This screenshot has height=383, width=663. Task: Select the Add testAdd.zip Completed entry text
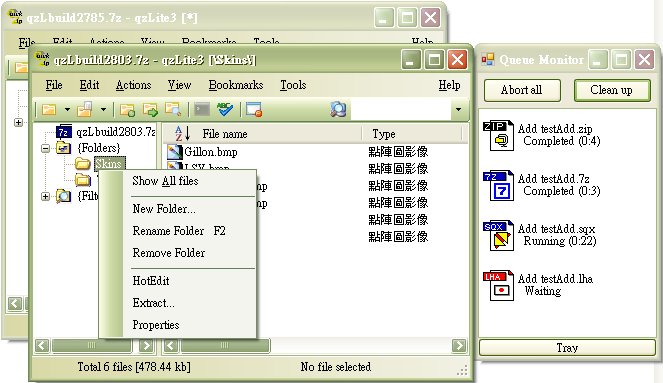(x=559, y=135)
